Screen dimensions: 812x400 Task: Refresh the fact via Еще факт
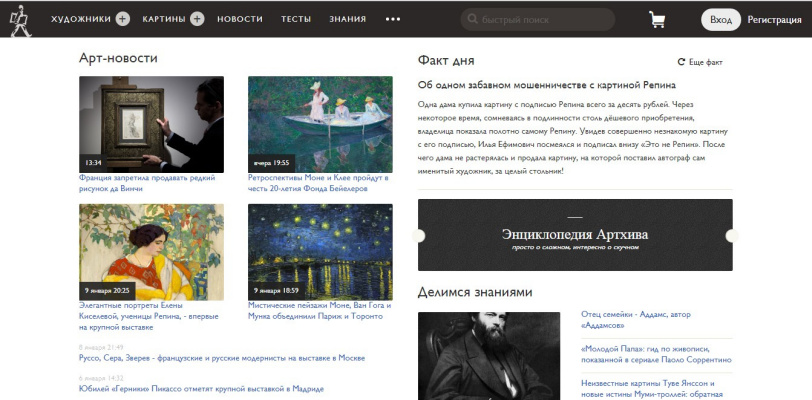[x=700, y=62]
